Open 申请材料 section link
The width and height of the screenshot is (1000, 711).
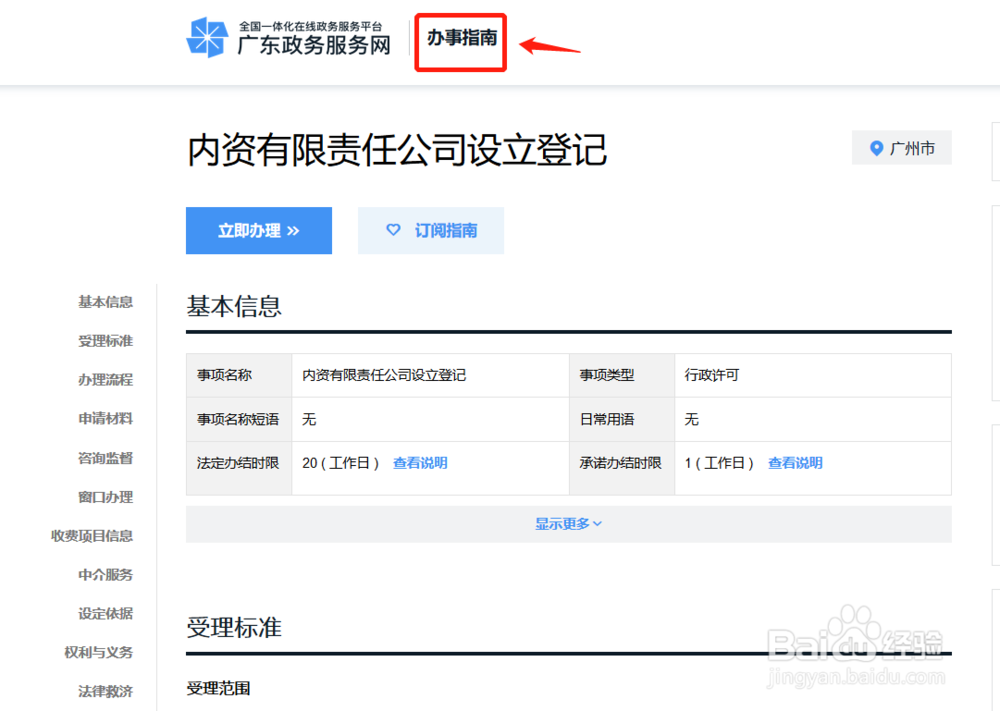coord(104,419)
